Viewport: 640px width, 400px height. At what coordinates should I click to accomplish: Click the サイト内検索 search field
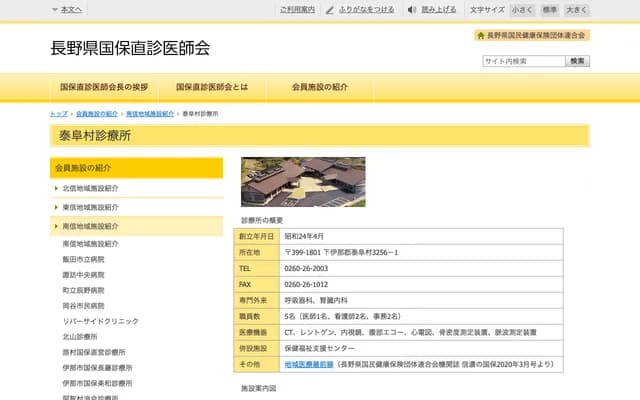point(522,61)
